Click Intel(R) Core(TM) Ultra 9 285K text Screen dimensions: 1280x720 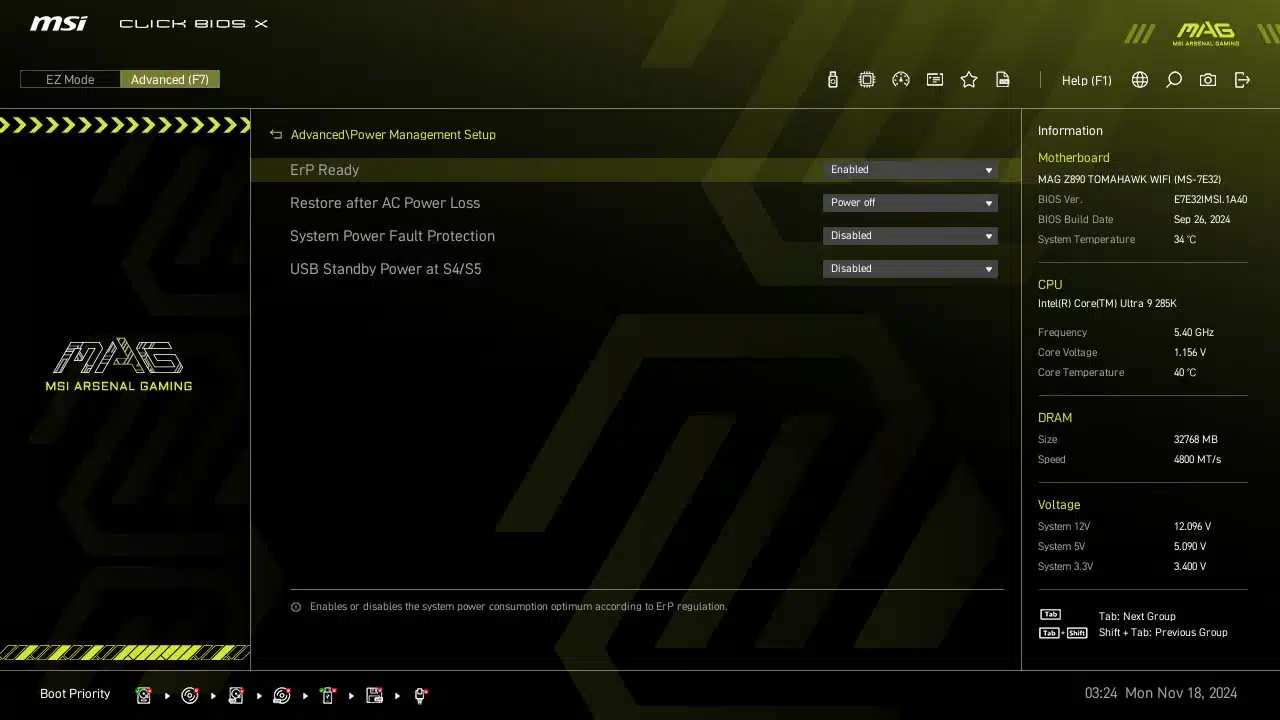point(1107,304)
